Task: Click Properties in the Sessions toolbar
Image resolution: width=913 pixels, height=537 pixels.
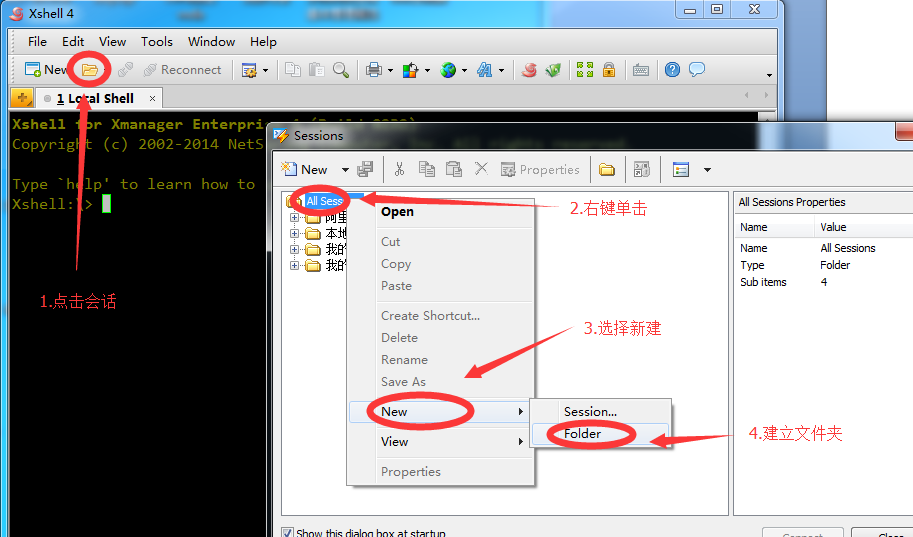Action: [x=540, y=169]
